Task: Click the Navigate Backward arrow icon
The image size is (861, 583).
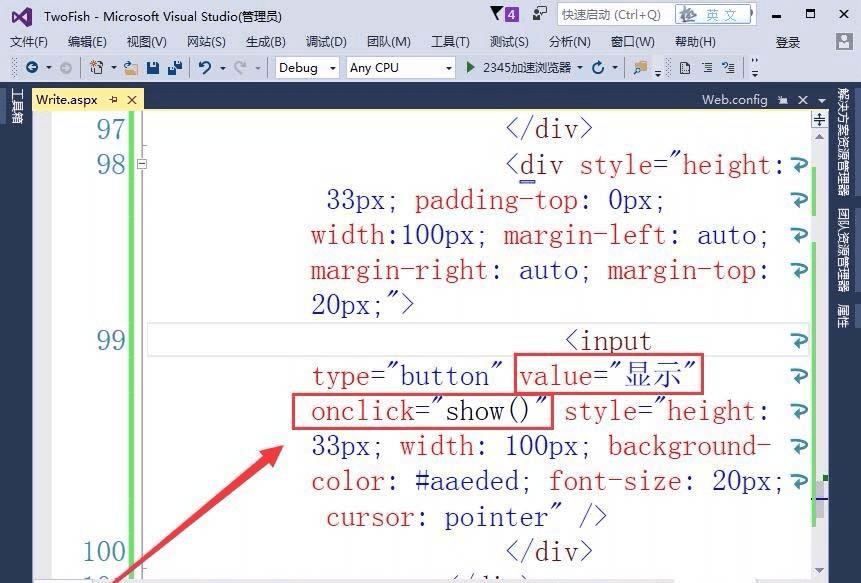Action: (x=32, y=68)
